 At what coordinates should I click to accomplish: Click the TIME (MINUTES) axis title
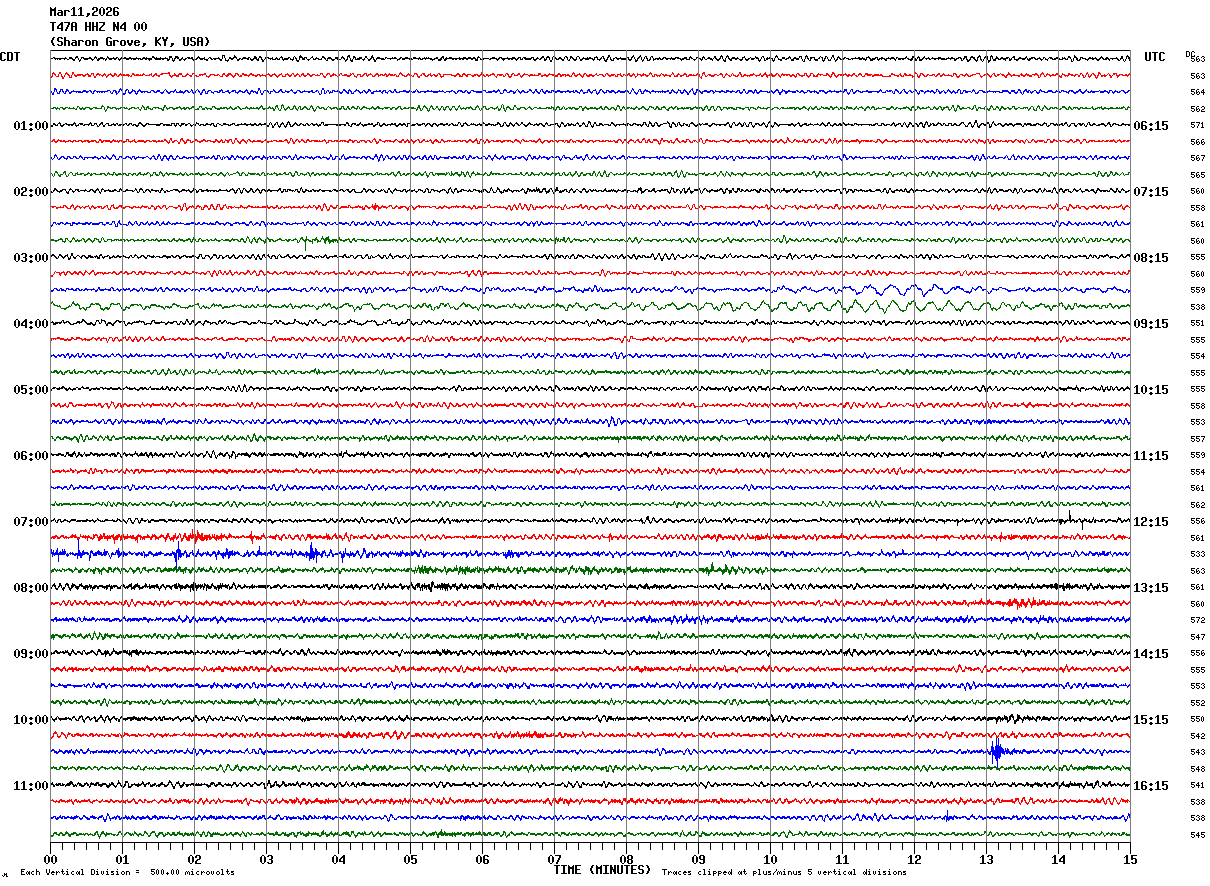(602, 870)
